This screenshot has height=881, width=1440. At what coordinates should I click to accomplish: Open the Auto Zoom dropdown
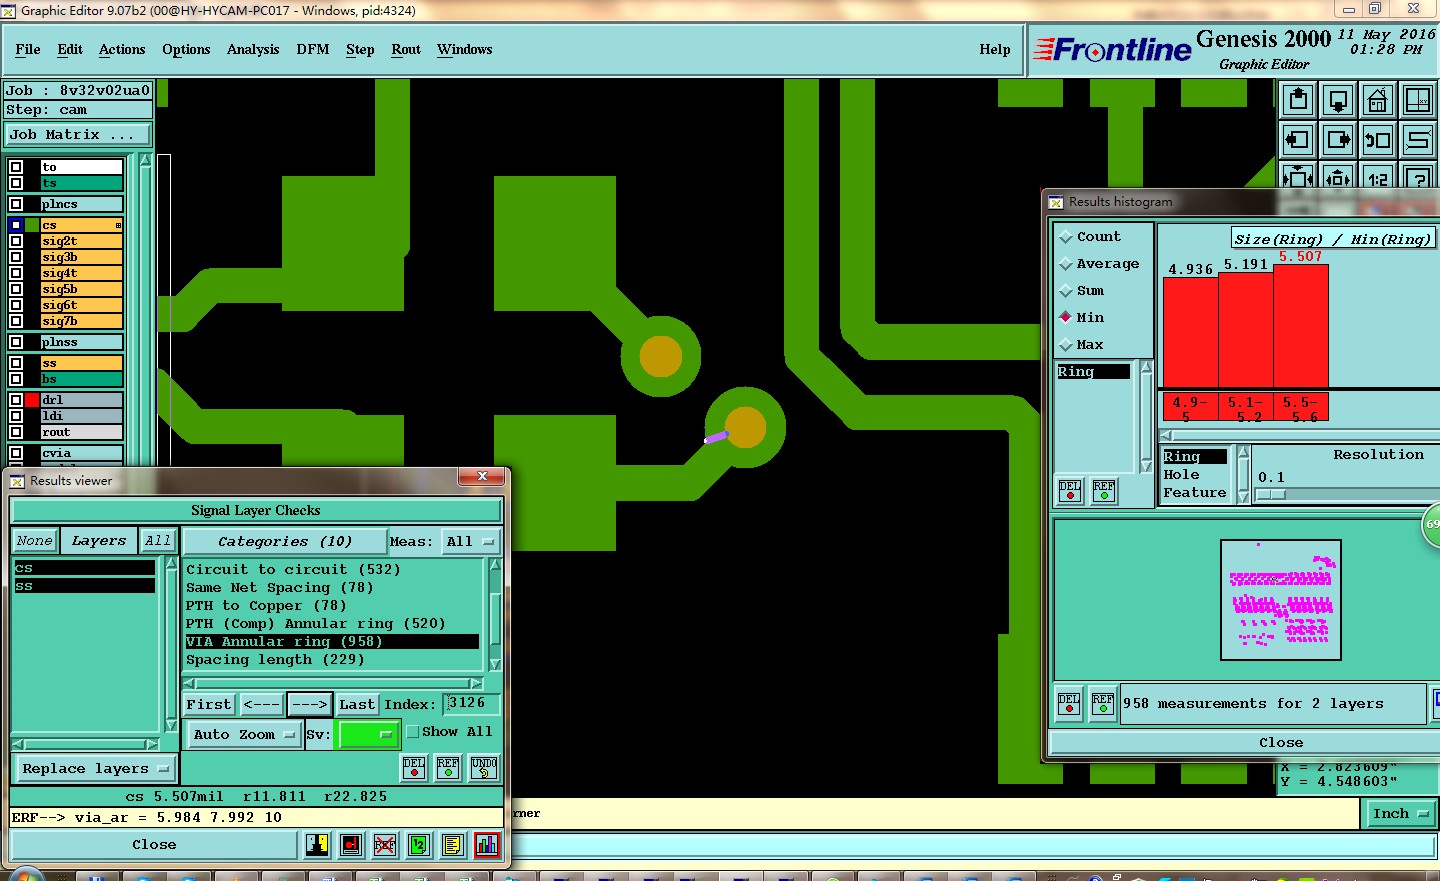(244, 734)
